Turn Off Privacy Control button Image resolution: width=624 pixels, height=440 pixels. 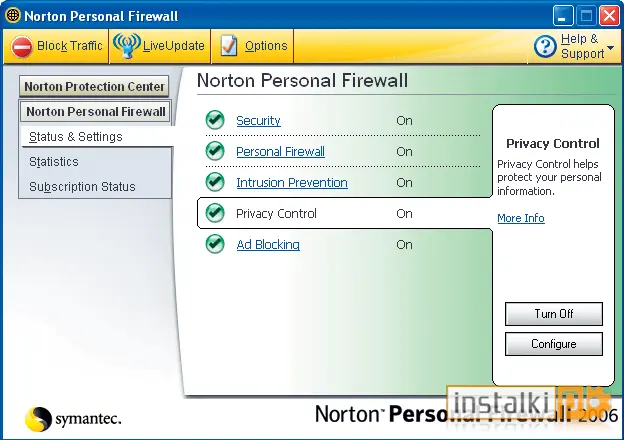pos(554,314)
